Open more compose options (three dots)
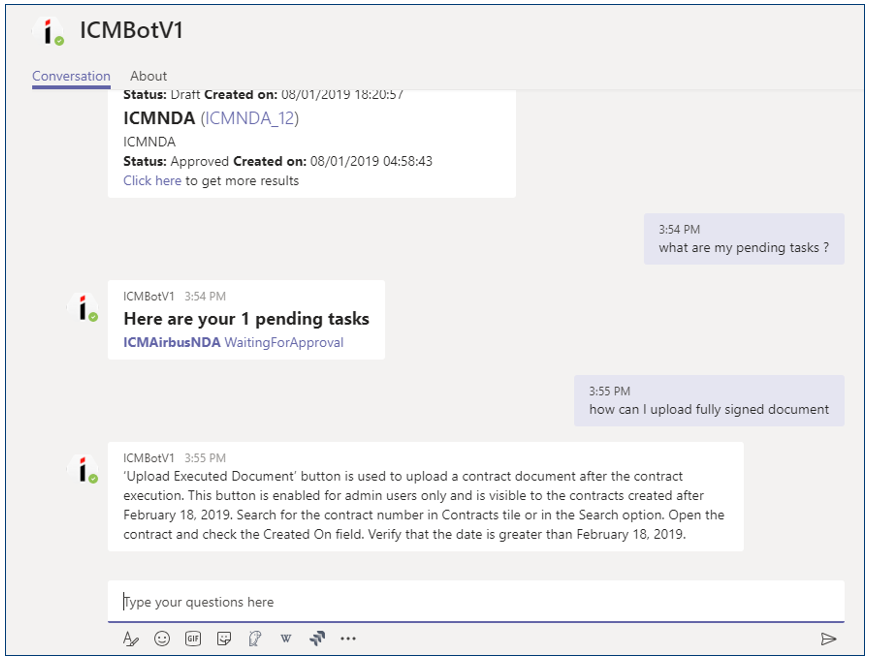This screenshot has height=664, width=872. tap(348, 638)
